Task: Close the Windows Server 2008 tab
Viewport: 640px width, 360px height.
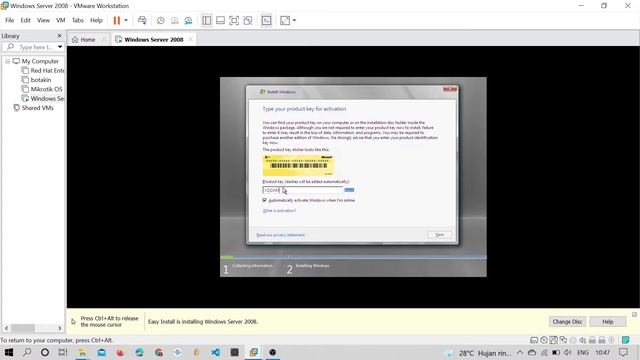Action: click(190, 39)
